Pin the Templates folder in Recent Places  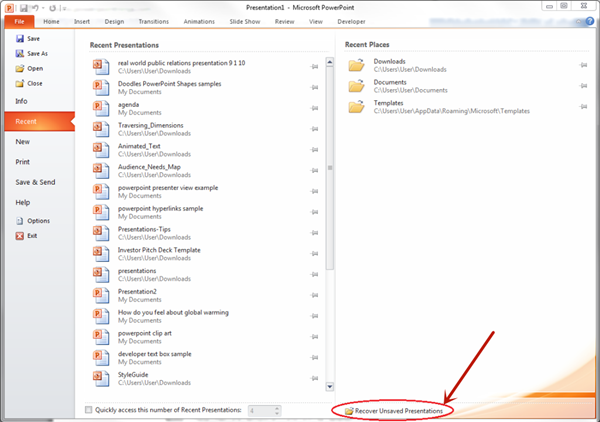[583, 106]
